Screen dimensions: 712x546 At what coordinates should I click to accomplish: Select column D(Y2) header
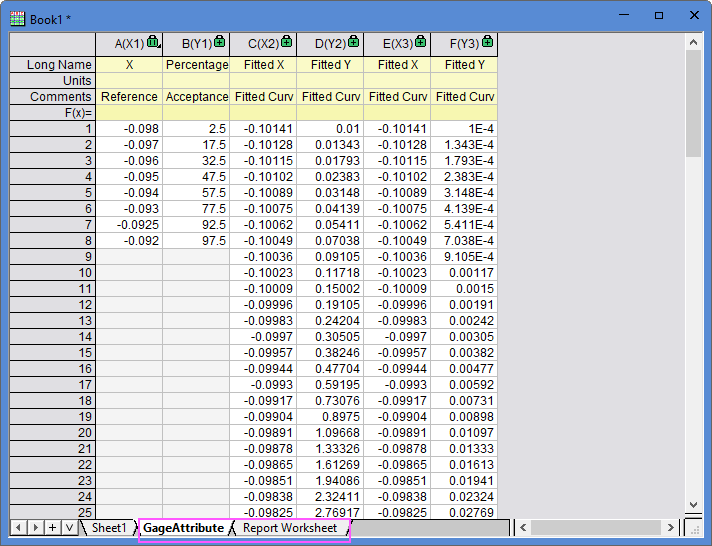[x=330, y=44]
